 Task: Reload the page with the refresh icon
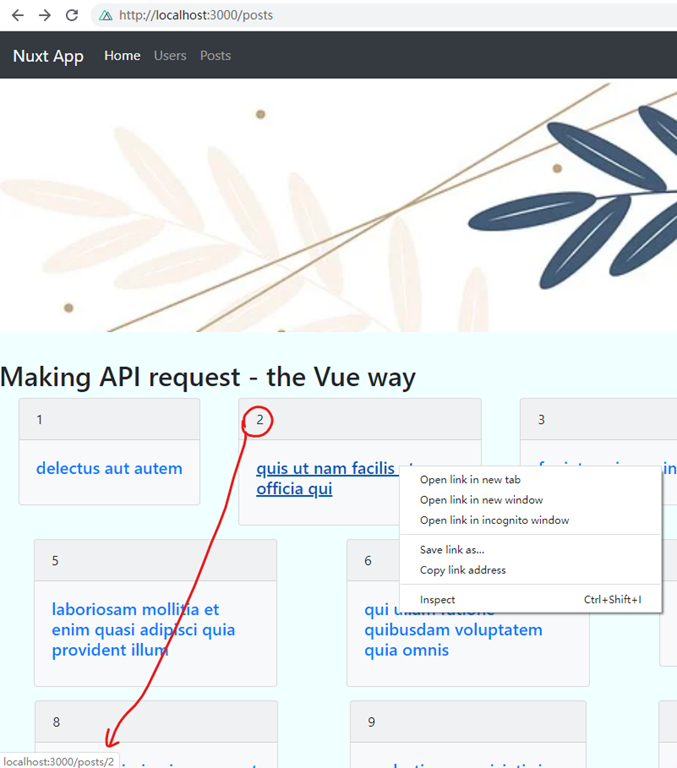72,15
